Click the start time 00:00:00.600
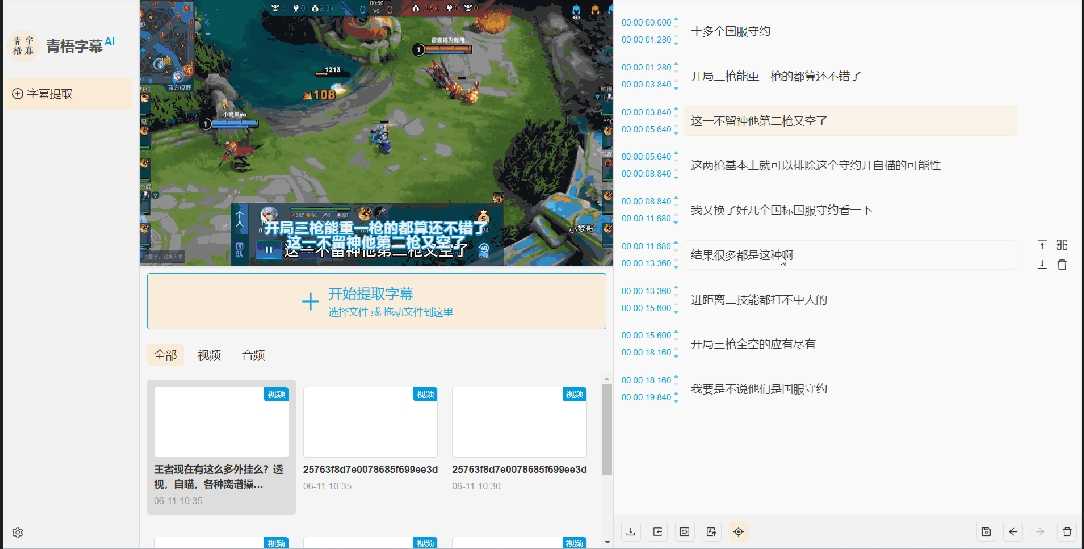This screenshot has width=1084, height=549. pyautogui.click(x=646, y=23)
